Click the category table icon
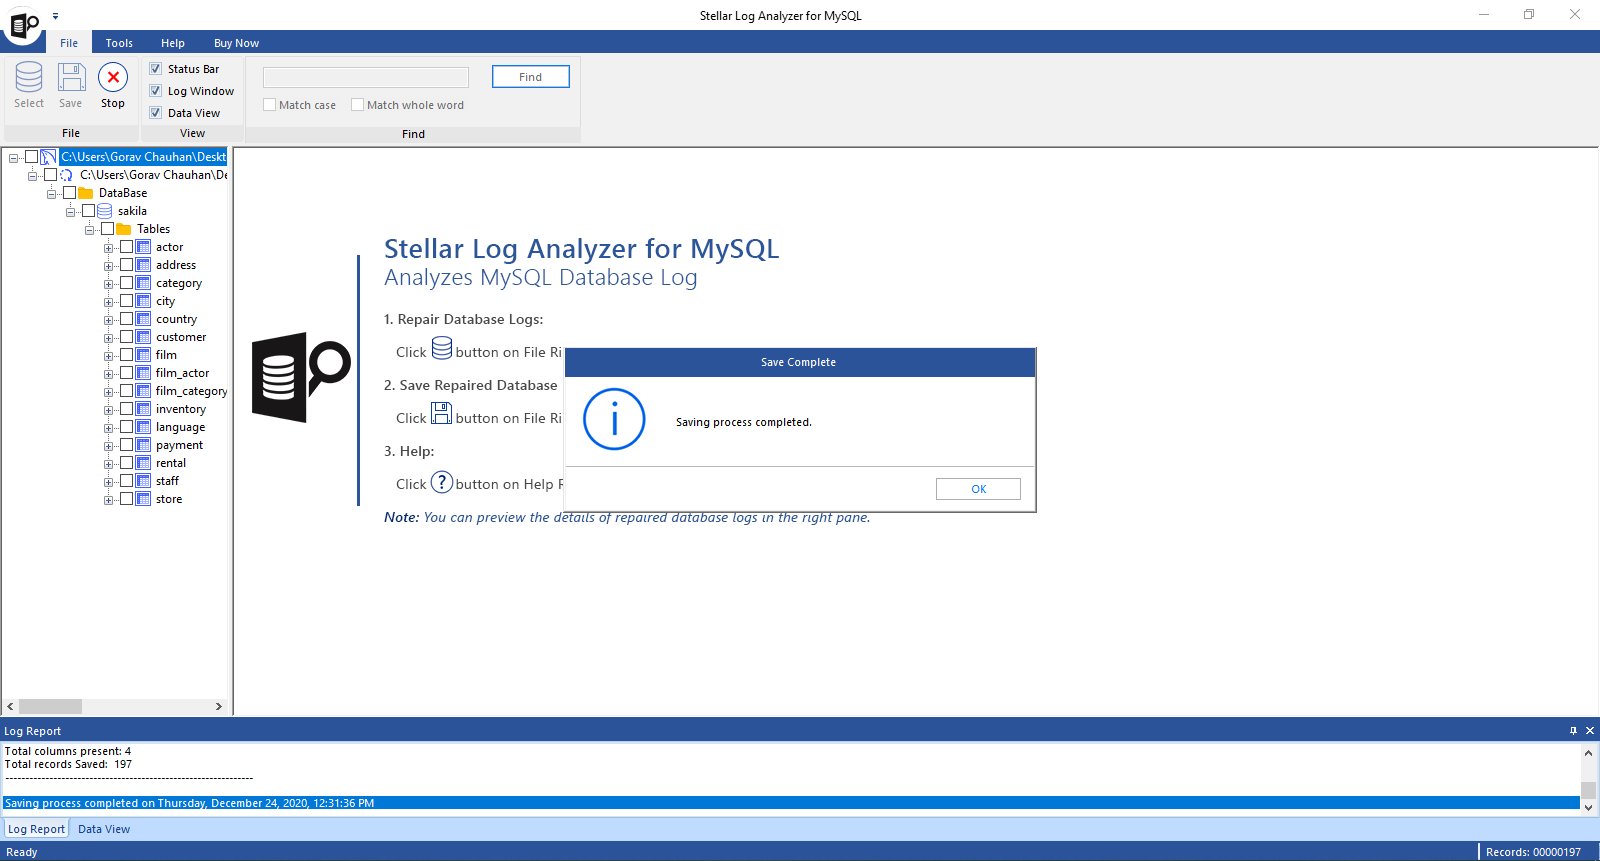The image size is (1600, 861). tap(144, 283)
